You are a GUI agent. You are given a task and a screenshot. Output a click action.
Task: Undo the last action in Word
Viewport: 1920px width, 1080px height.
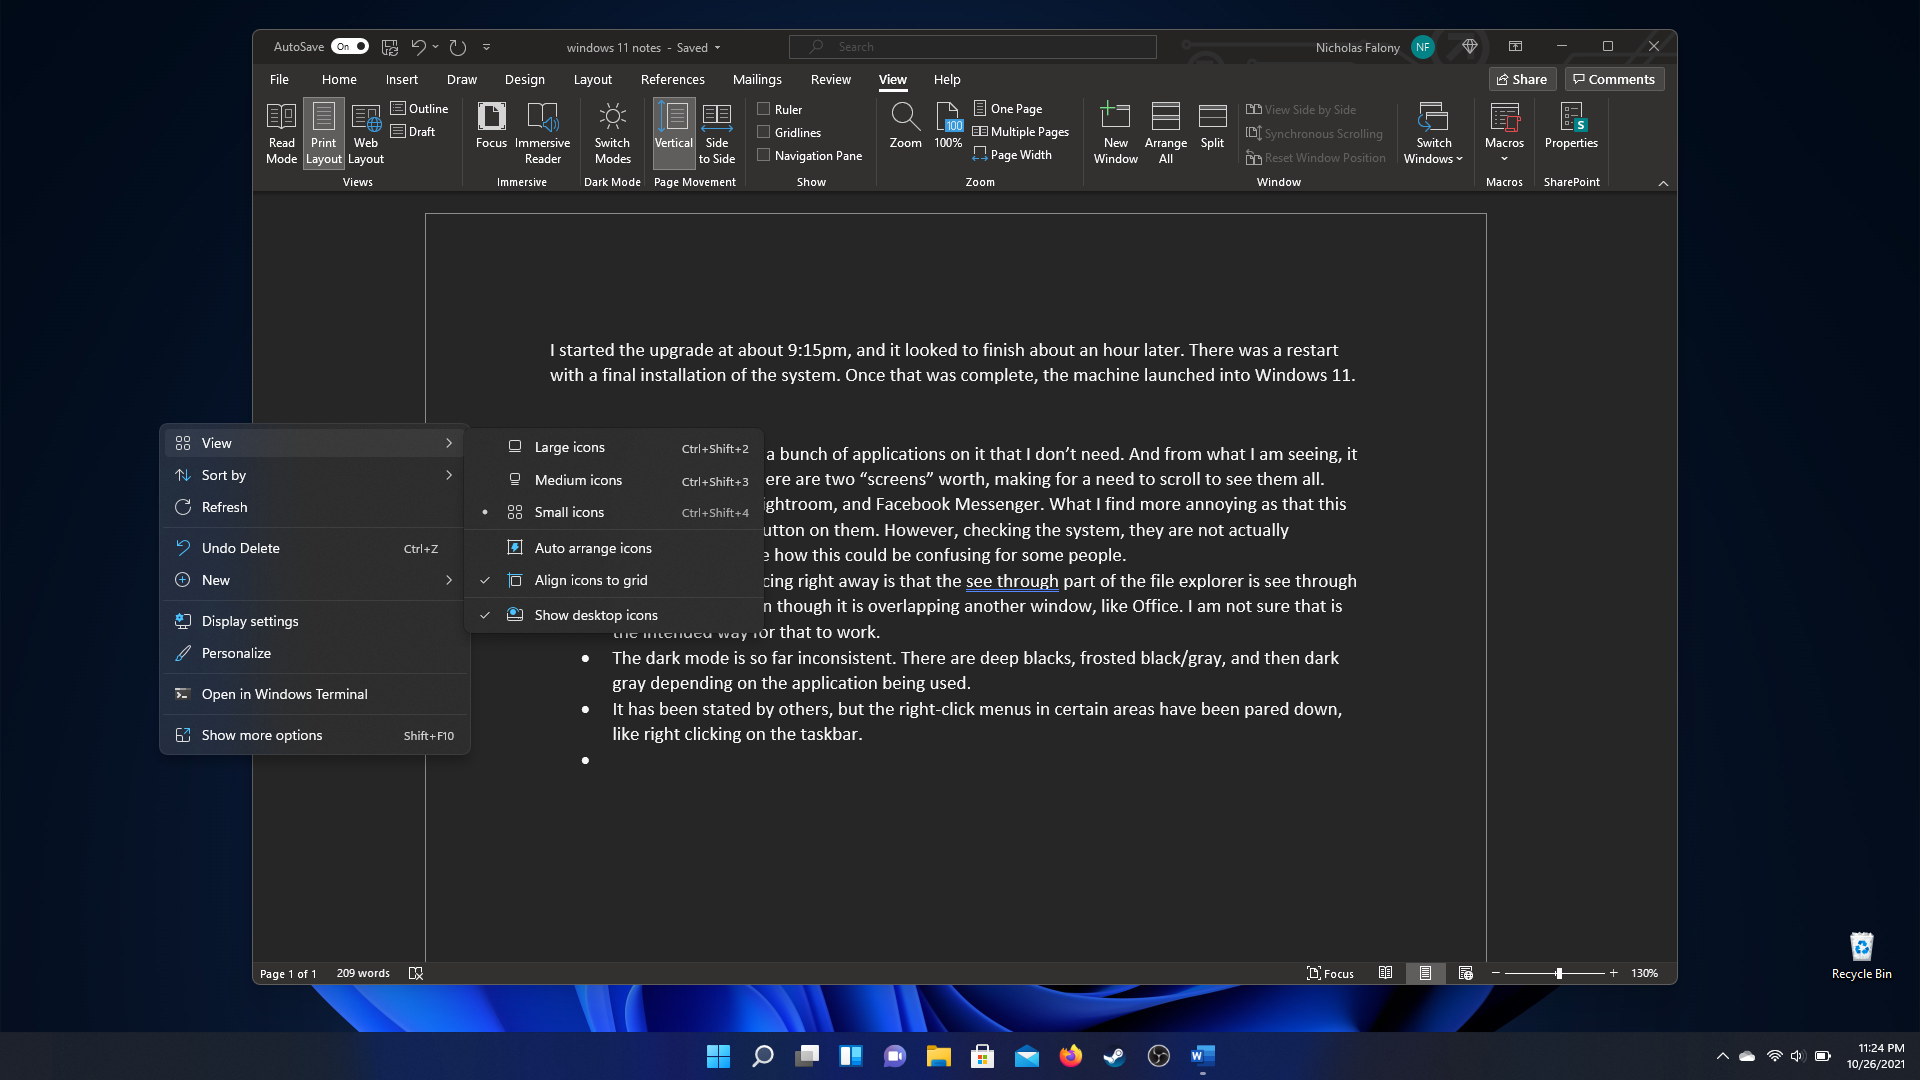click(418, 47)
